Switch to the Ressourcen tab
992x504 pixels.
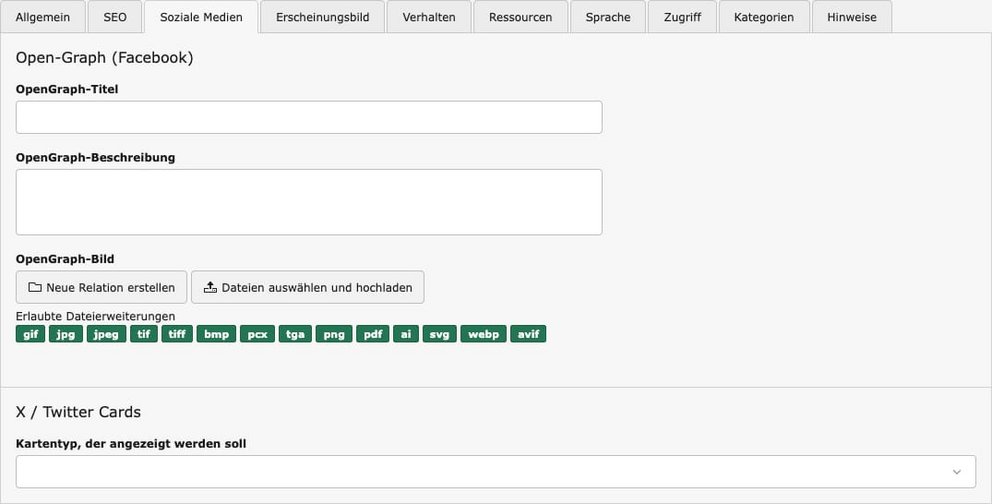(x=520, y=17)
